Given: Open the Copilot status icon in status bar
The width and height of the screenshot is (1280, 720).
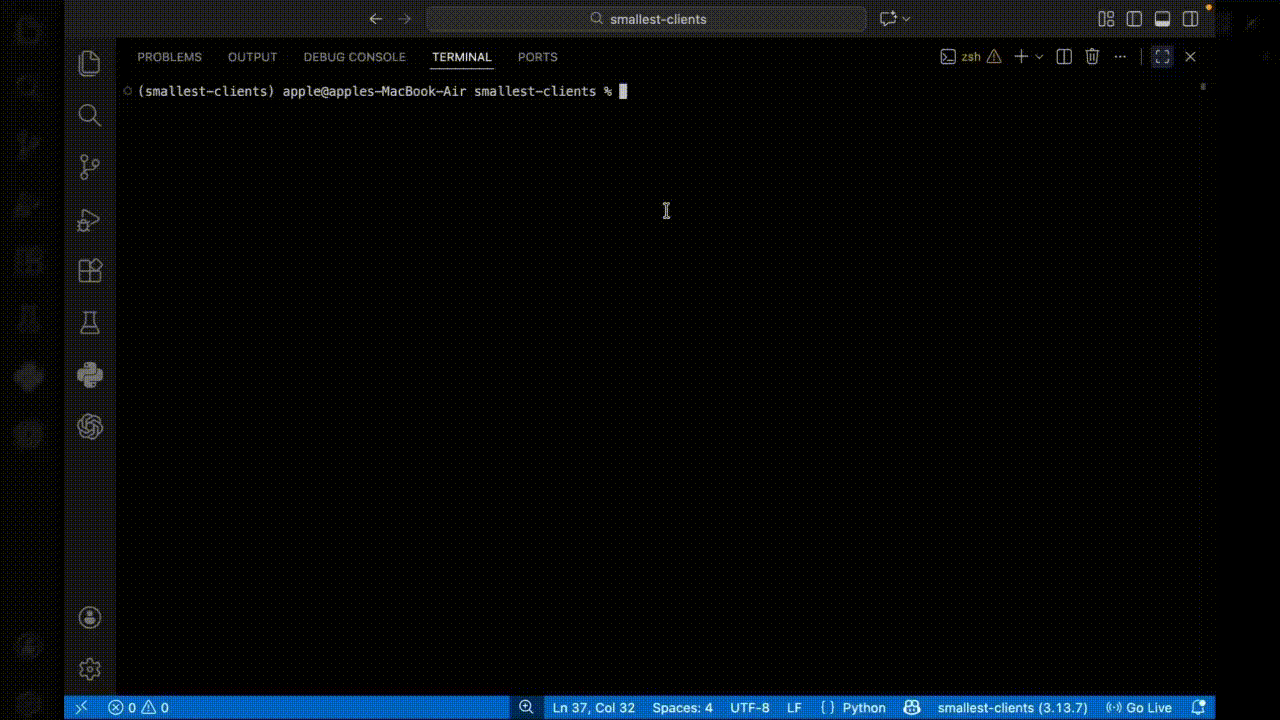Looking at the screenshot, I should coord(912,708).
